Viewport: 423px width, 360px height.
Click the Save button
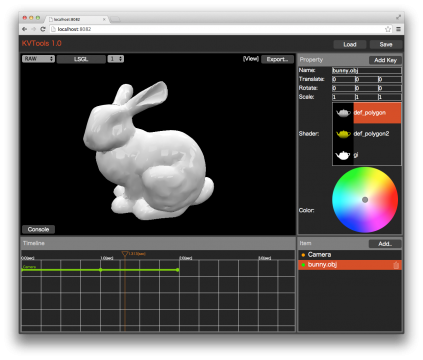point(386,44)
